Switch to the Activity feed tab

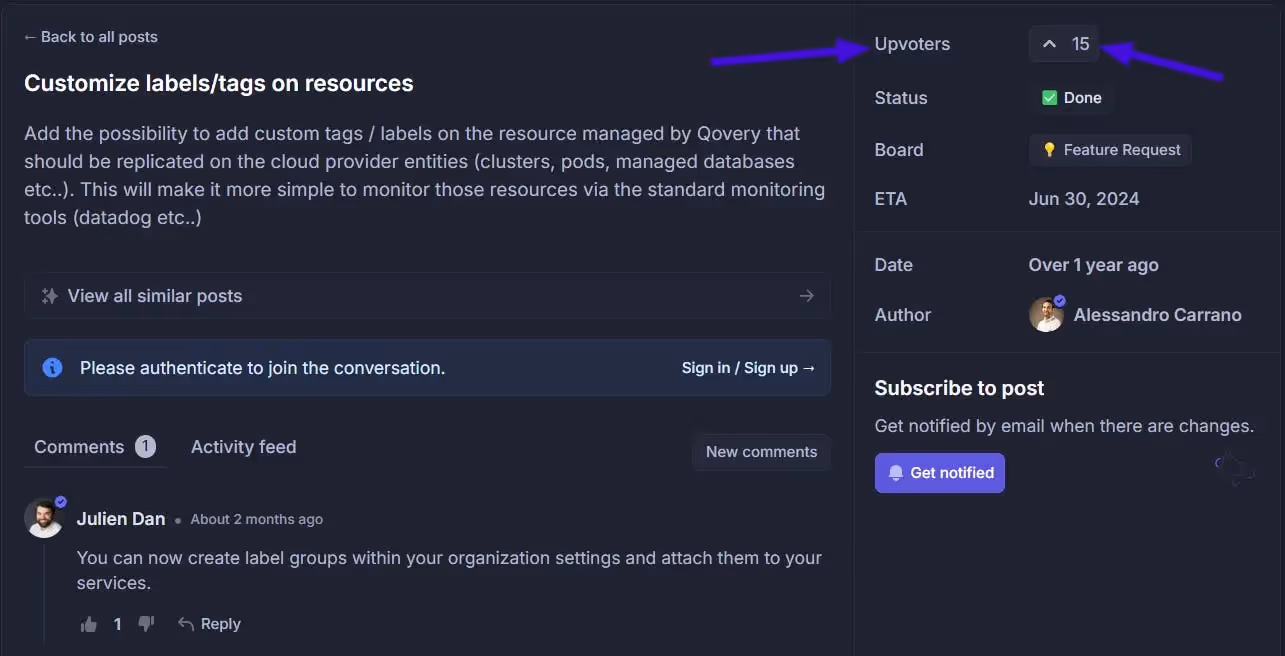[x=243, y=446]
